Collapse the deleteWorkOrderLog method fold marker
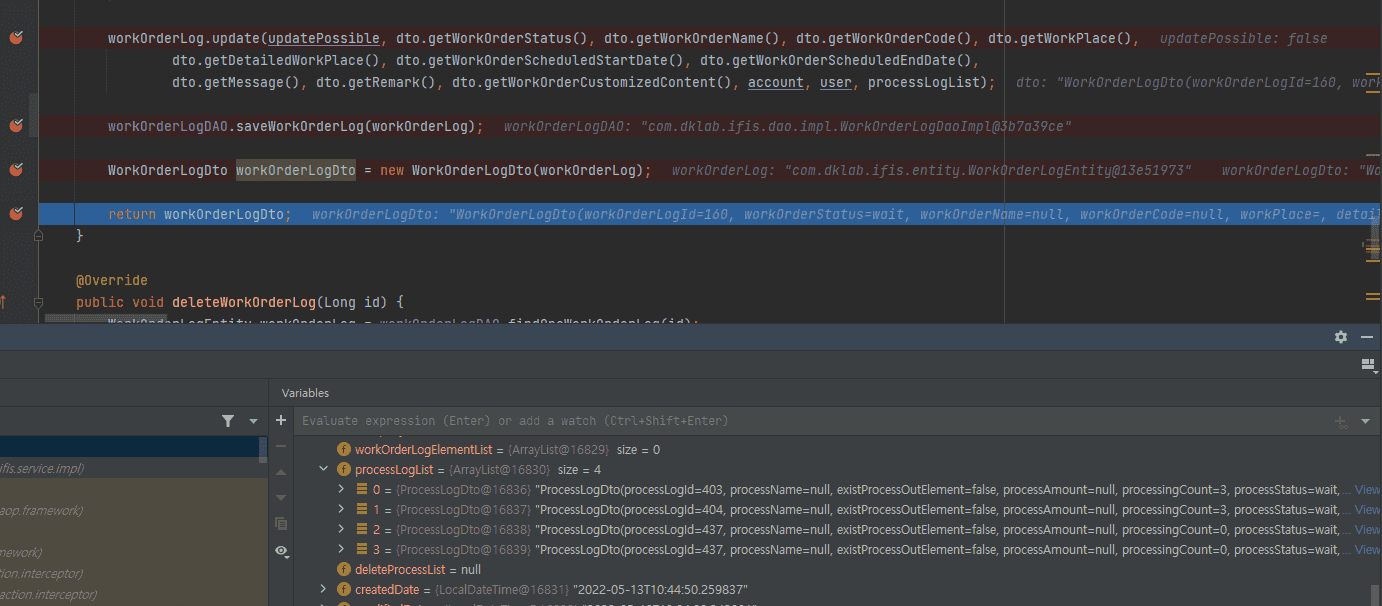The height and width of the screenshot is (606, 1382). [x=38, y=302]
